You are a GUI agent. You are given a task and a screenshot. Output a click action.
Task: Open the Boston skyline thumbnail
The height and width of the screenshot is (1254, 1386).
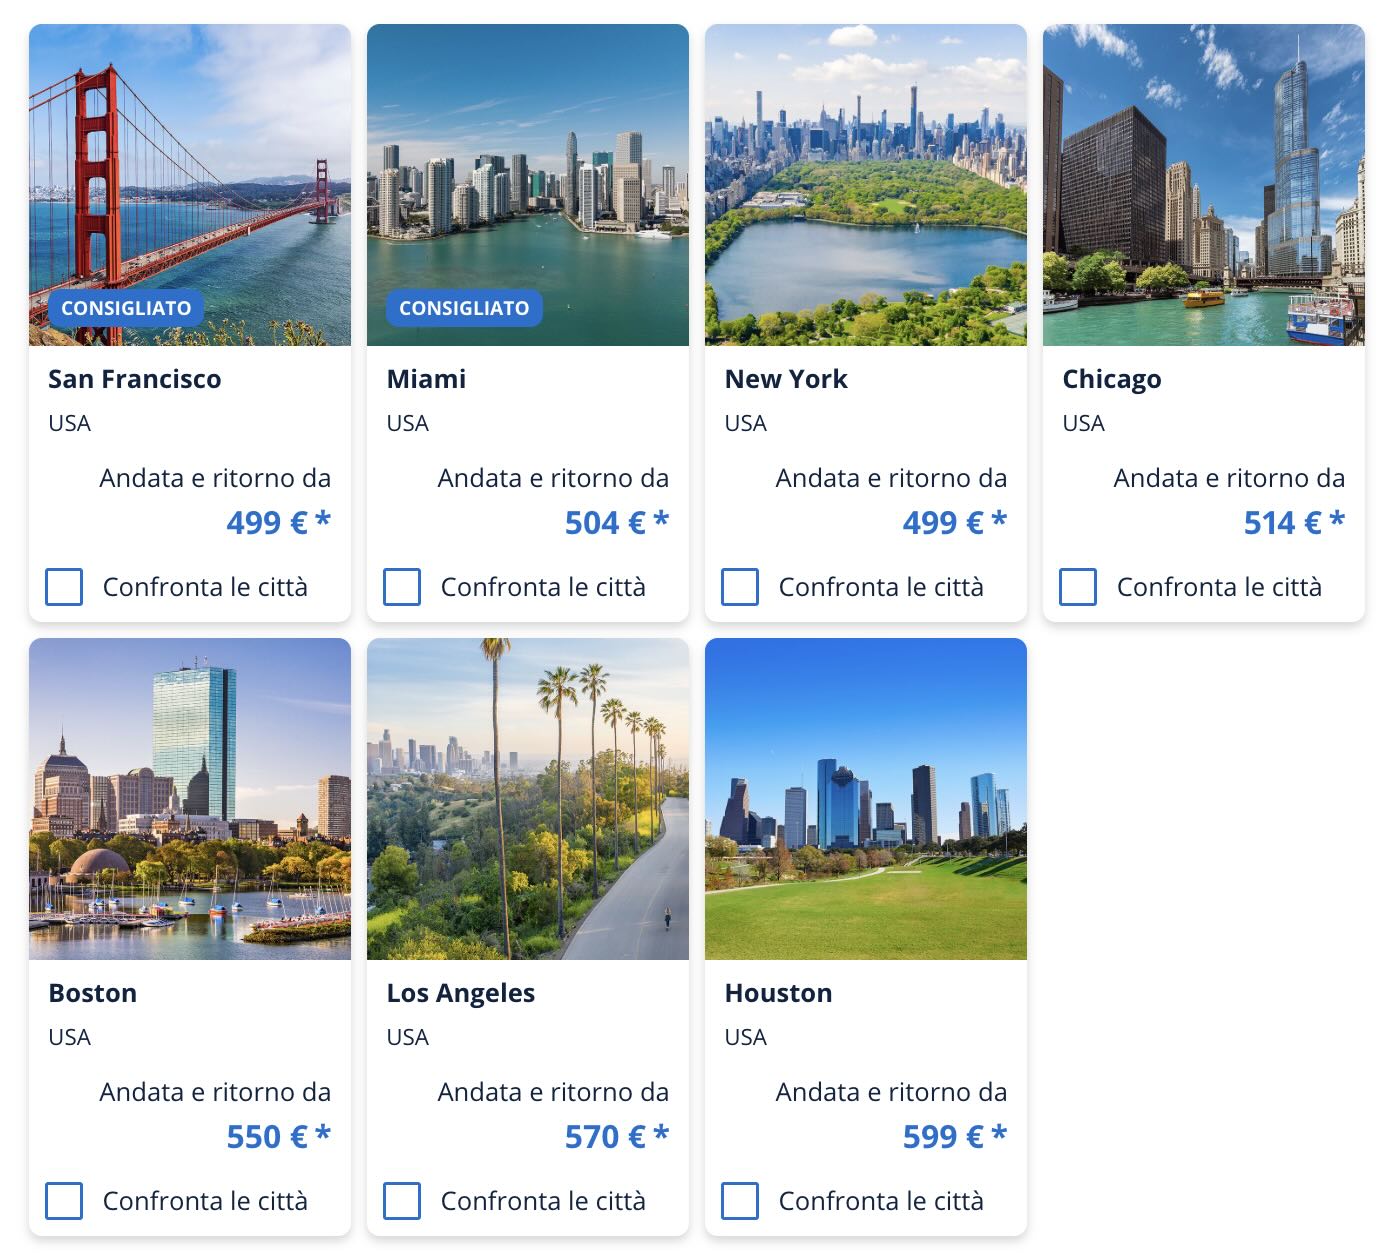(x=189, y=795)
